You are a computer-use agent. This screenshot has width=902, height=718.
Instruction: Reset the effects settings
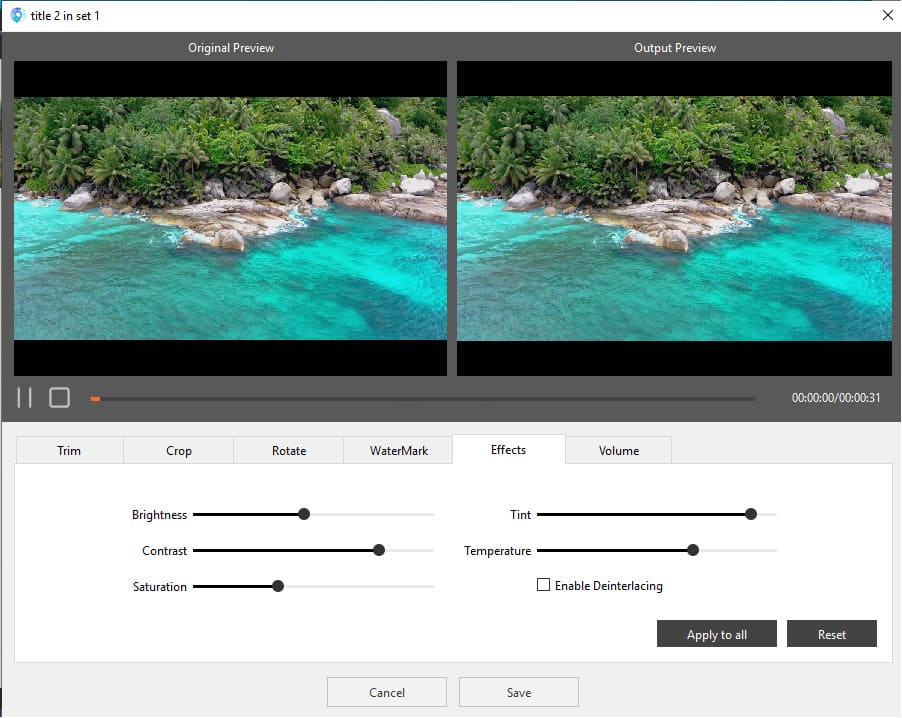(831, 634)
